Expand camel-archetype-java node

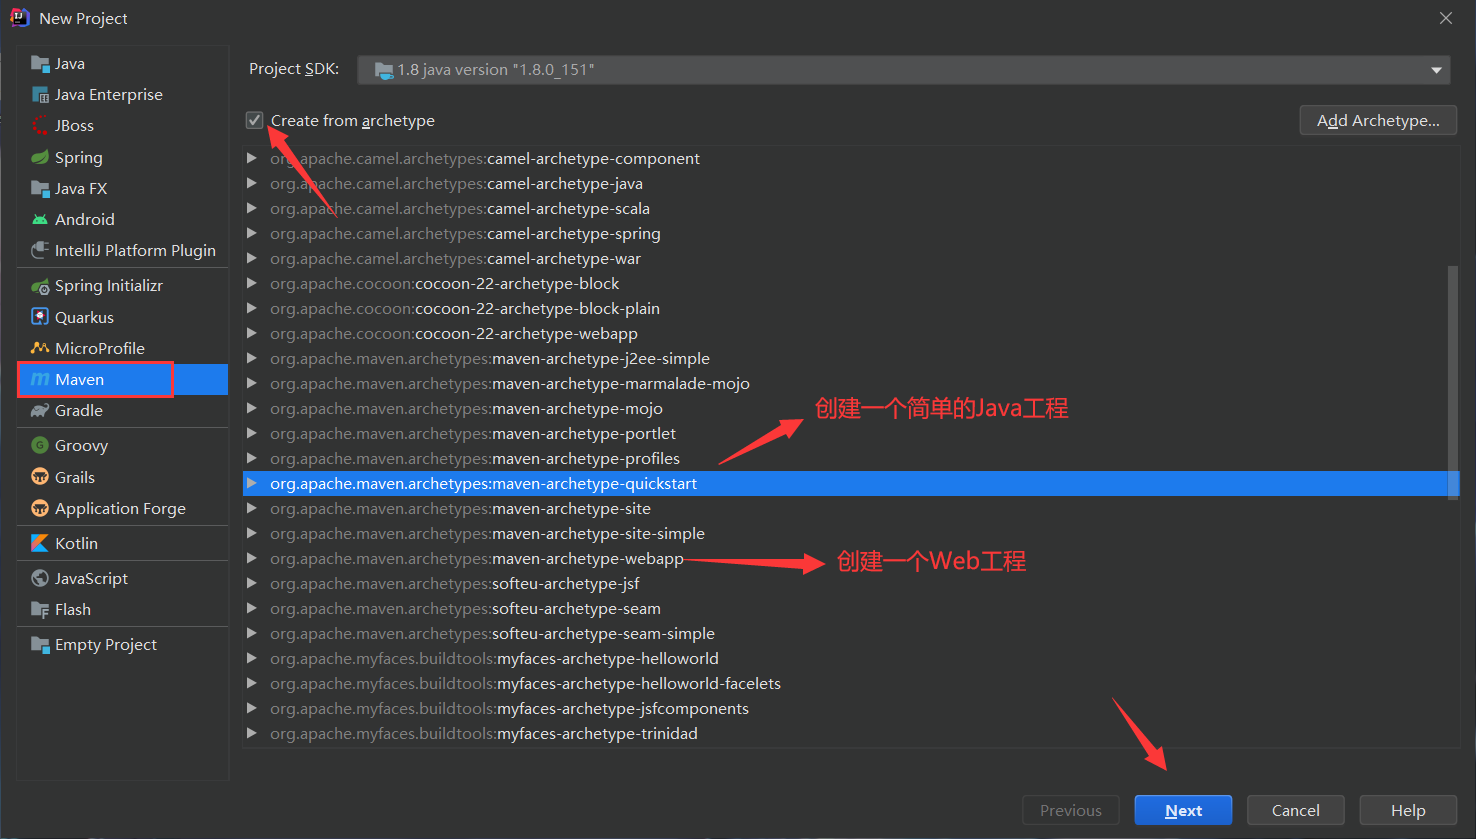(x=252, y=183)
